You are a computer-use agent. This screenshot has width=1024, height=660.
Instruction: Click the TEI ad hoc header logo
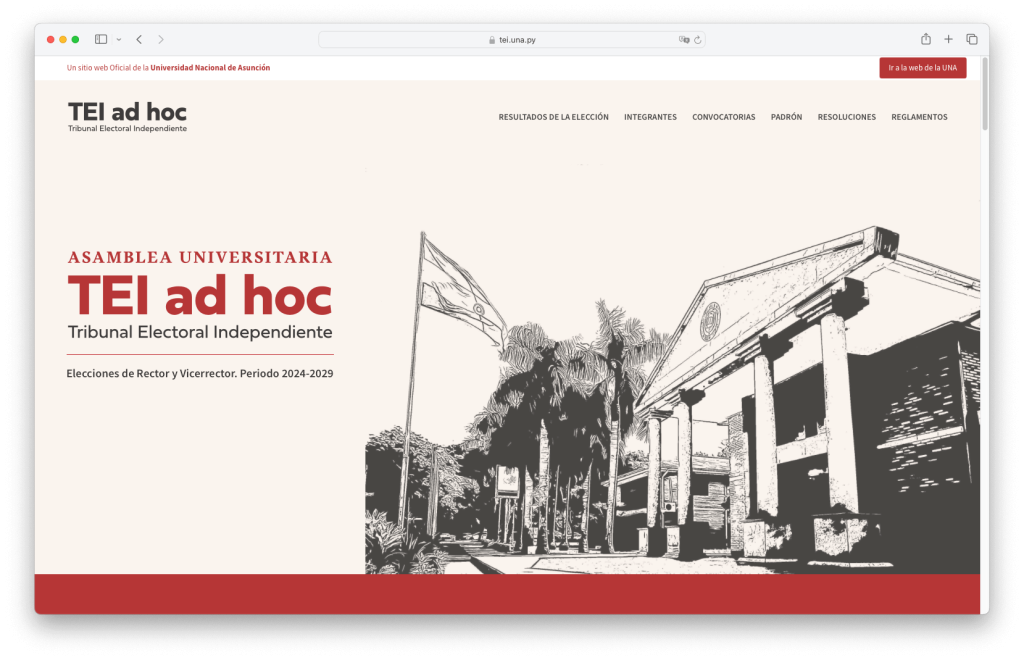127,116
